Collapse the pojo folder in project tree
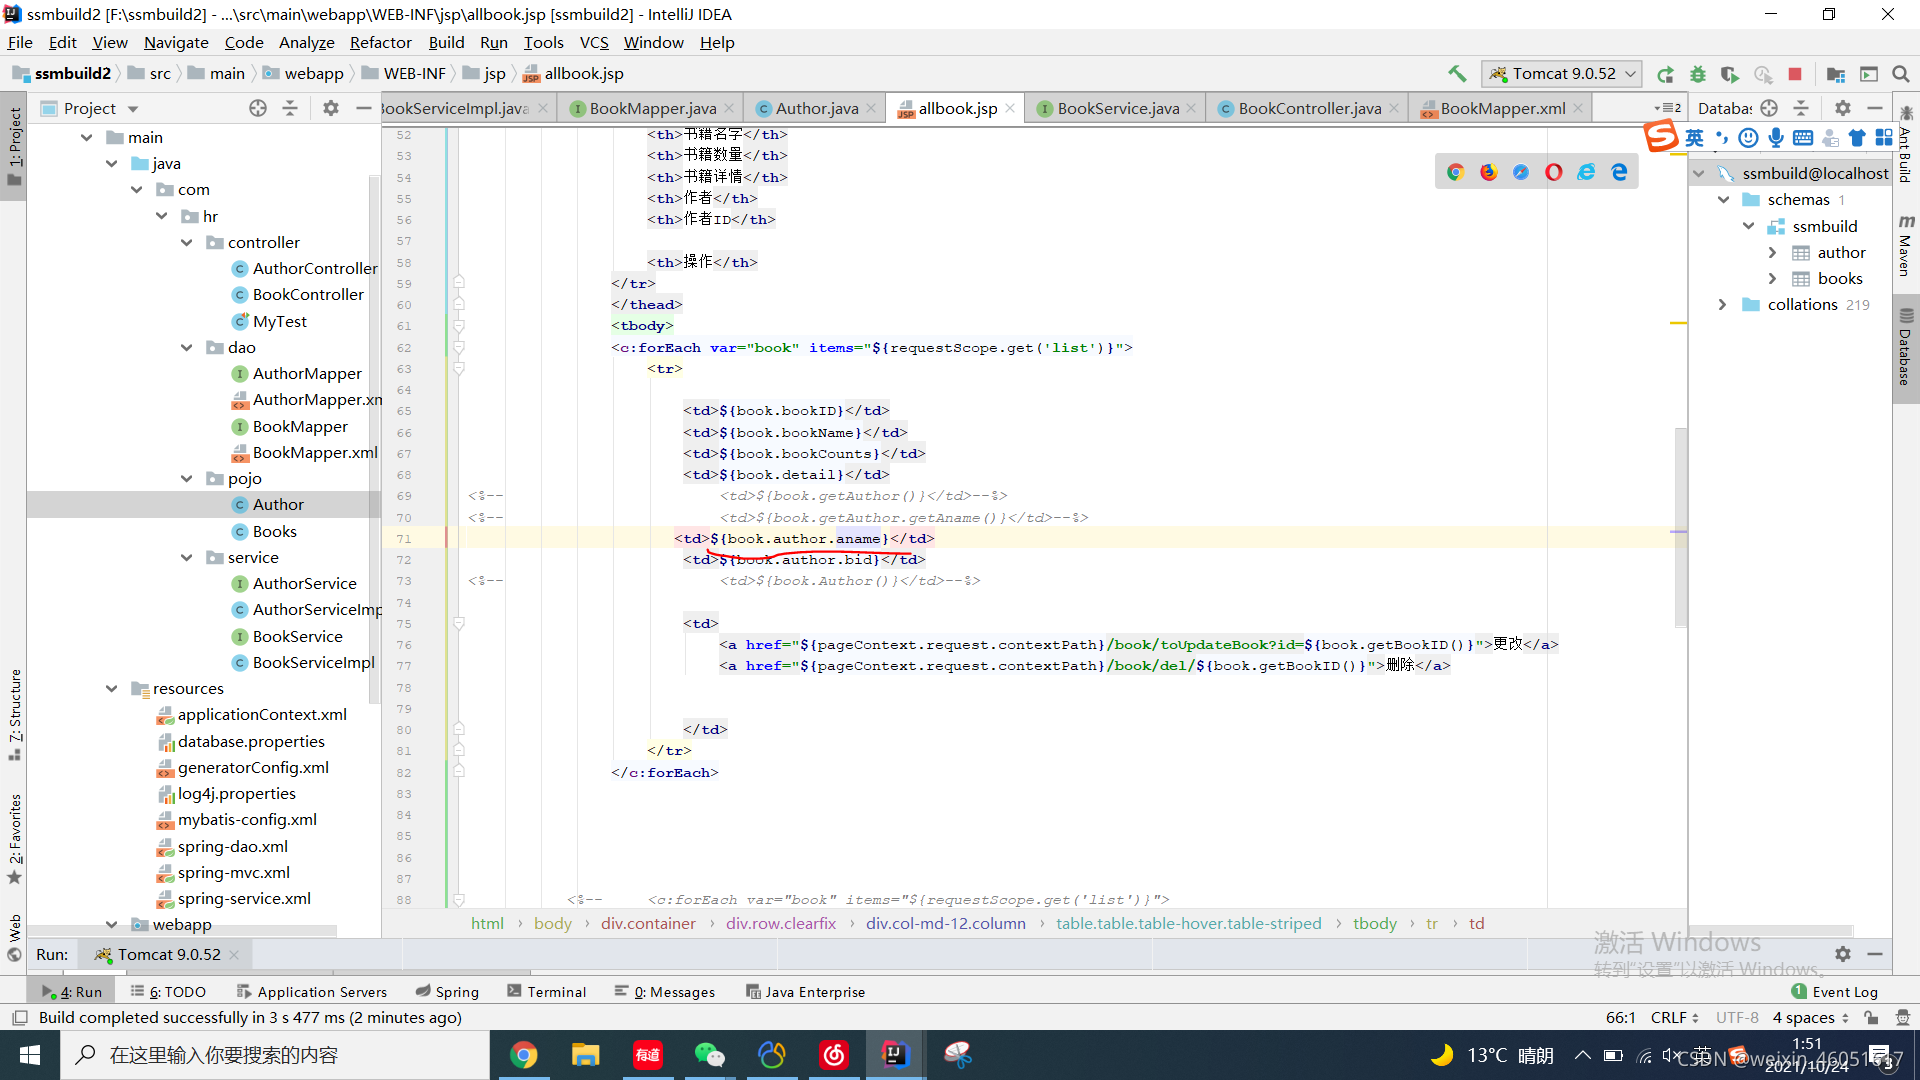Image resolution: width=1920 pixels, height=1080 pixels. (187, 479)
